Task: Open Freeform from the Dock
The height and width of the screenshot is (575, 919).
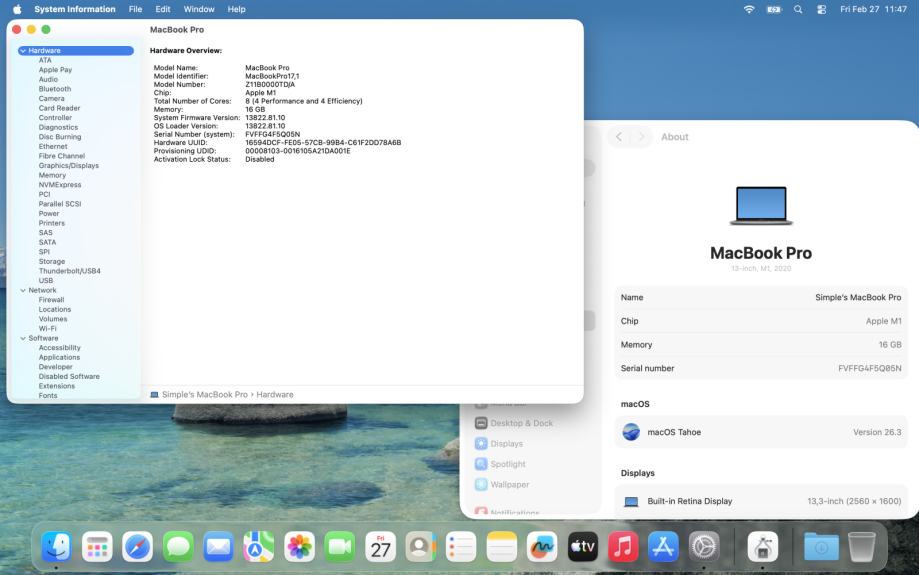Action: click(x=542, y=546)
